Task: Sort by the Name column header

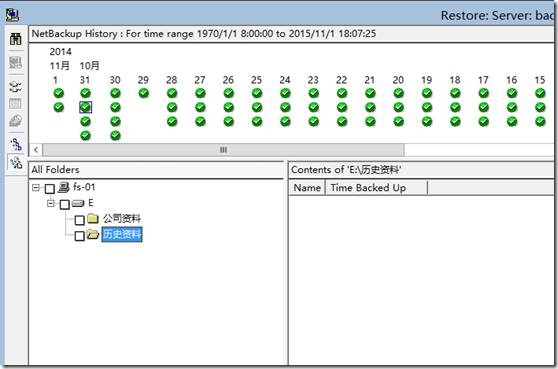Action: 307,188
